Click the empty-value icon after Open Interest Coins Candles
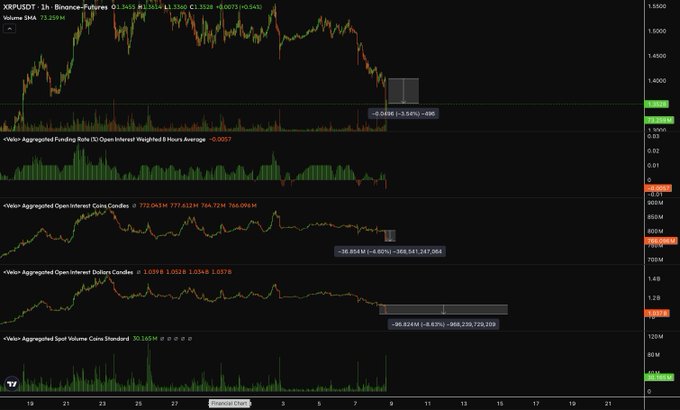This screenshot has width=680, height=410. tap(134, 206)
